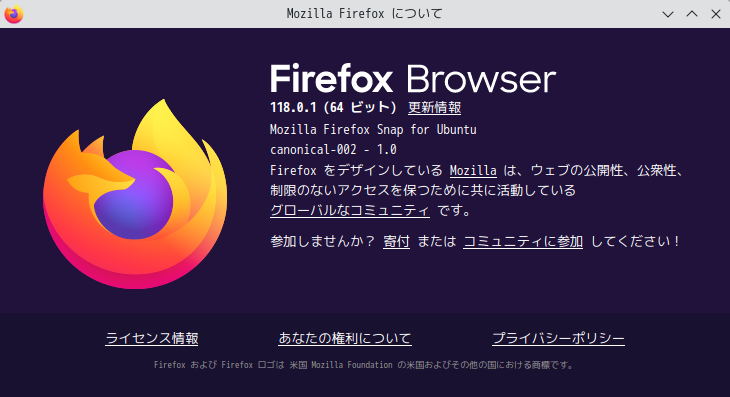Click the Firefox Browser heading

[413, 79]
